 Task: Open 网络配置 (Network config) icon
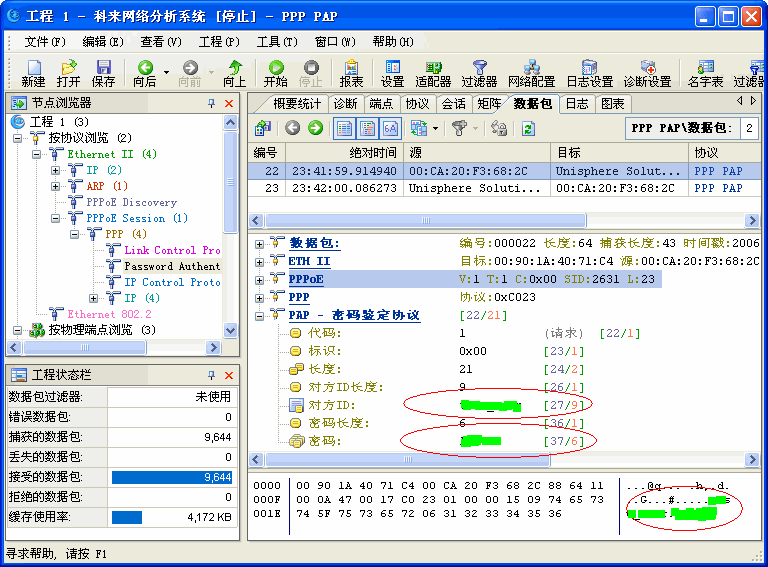[531, 73]
